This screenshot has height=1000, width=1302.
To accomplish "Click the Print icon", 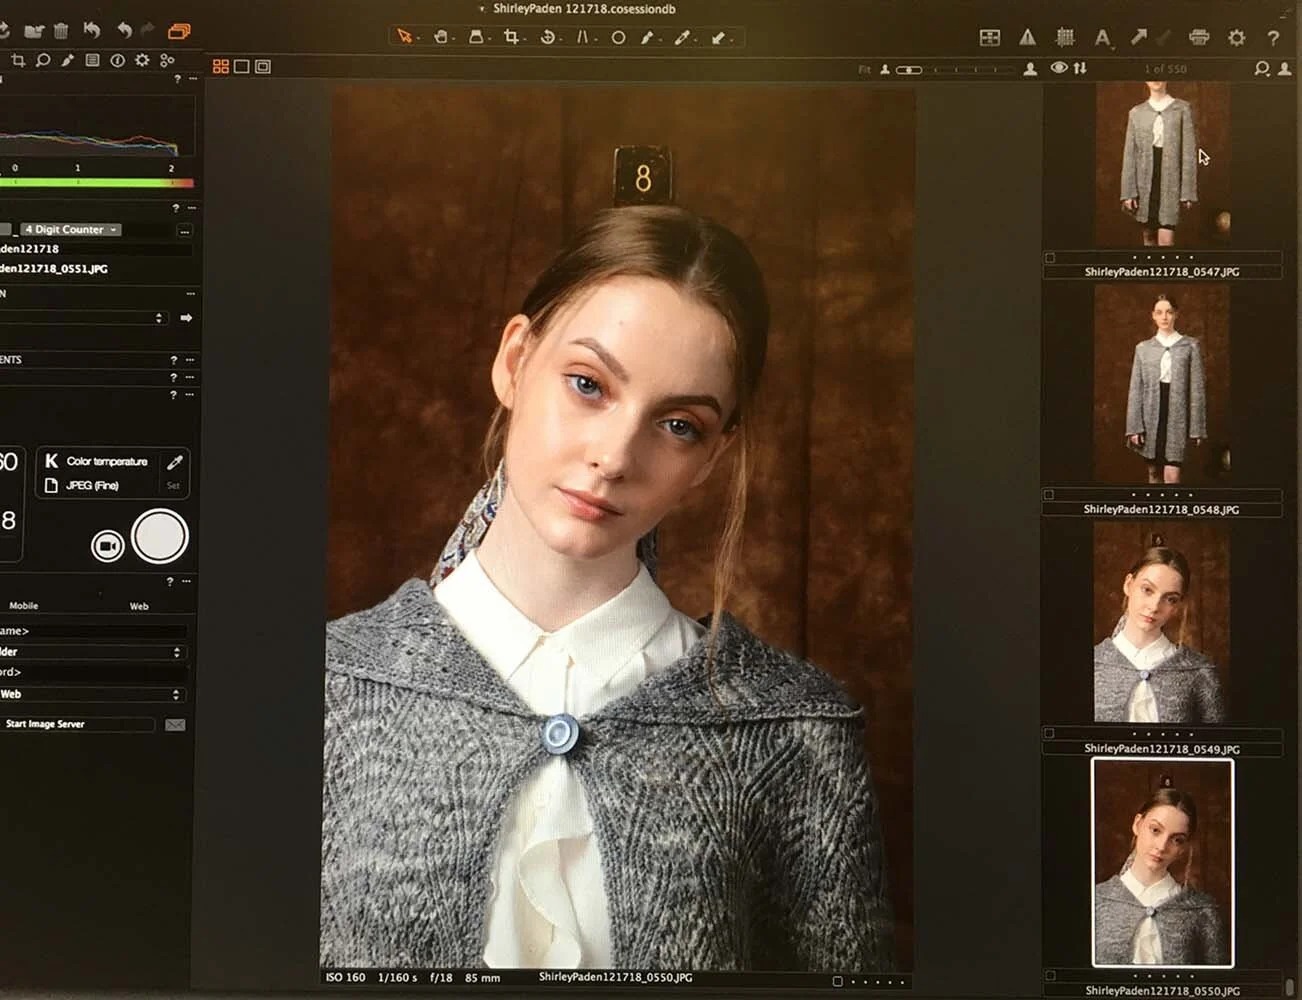I will click(x=1199, y=37).
